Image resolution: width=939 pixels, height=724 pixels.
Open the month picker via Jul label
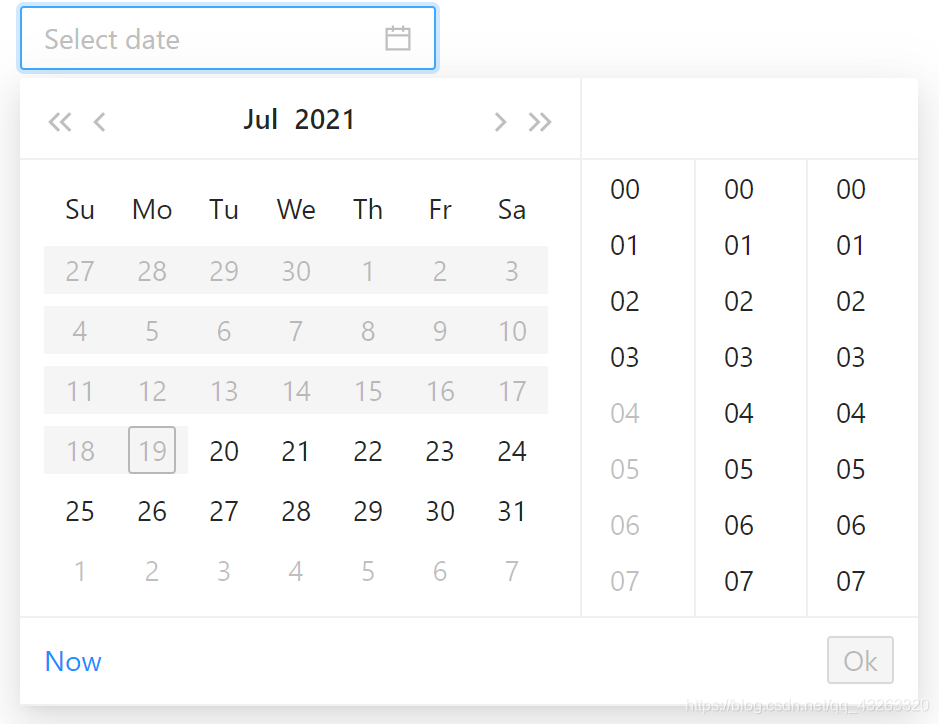point(260,119)
